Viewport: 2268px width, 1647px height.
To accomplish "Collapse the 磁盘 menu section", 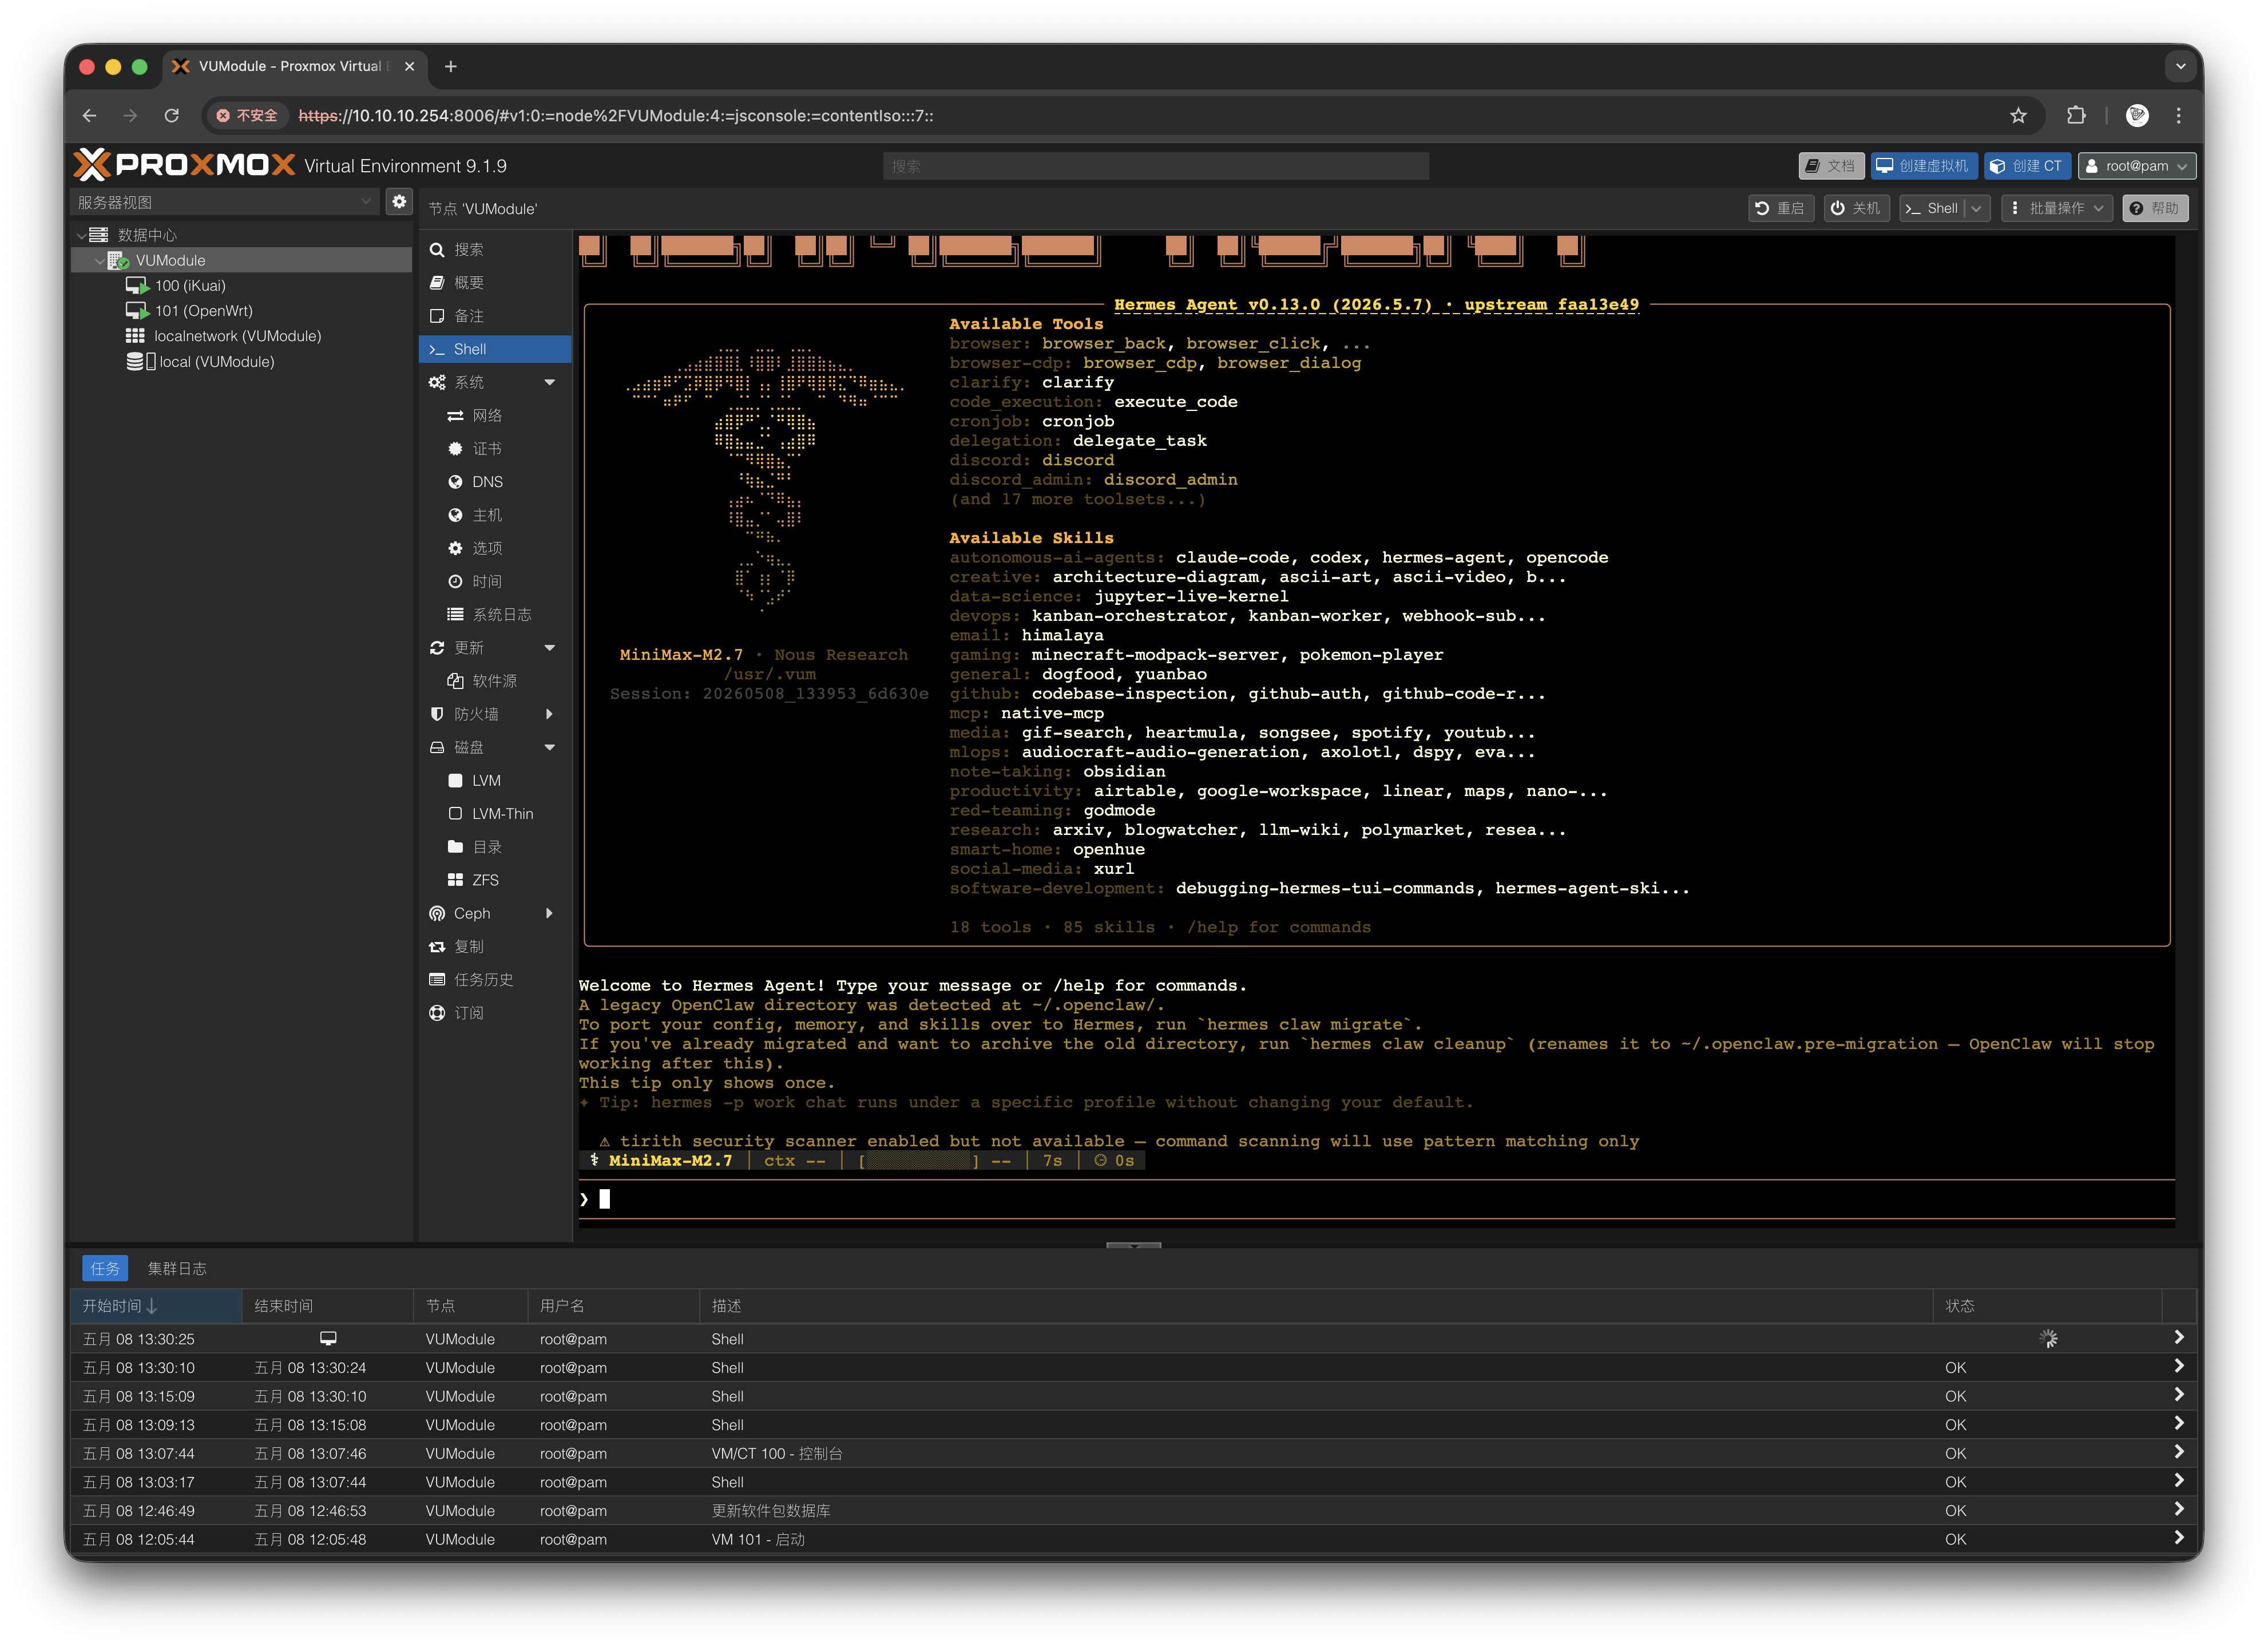I will (x=549, y=747).
